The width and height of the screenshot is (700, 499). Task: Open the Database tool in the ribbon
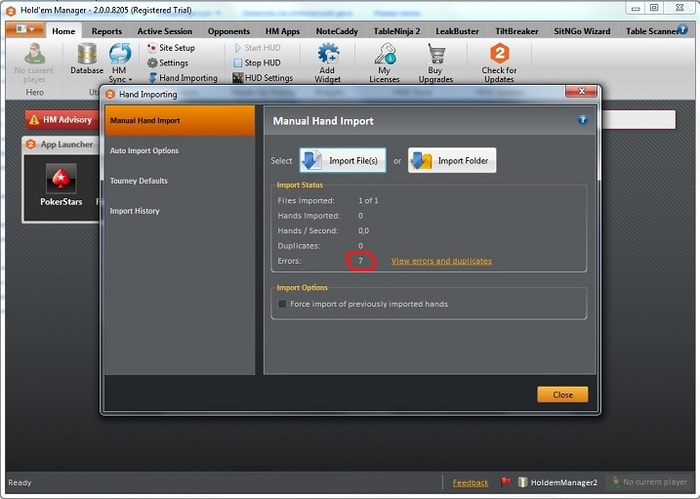[x=87, y=58]
